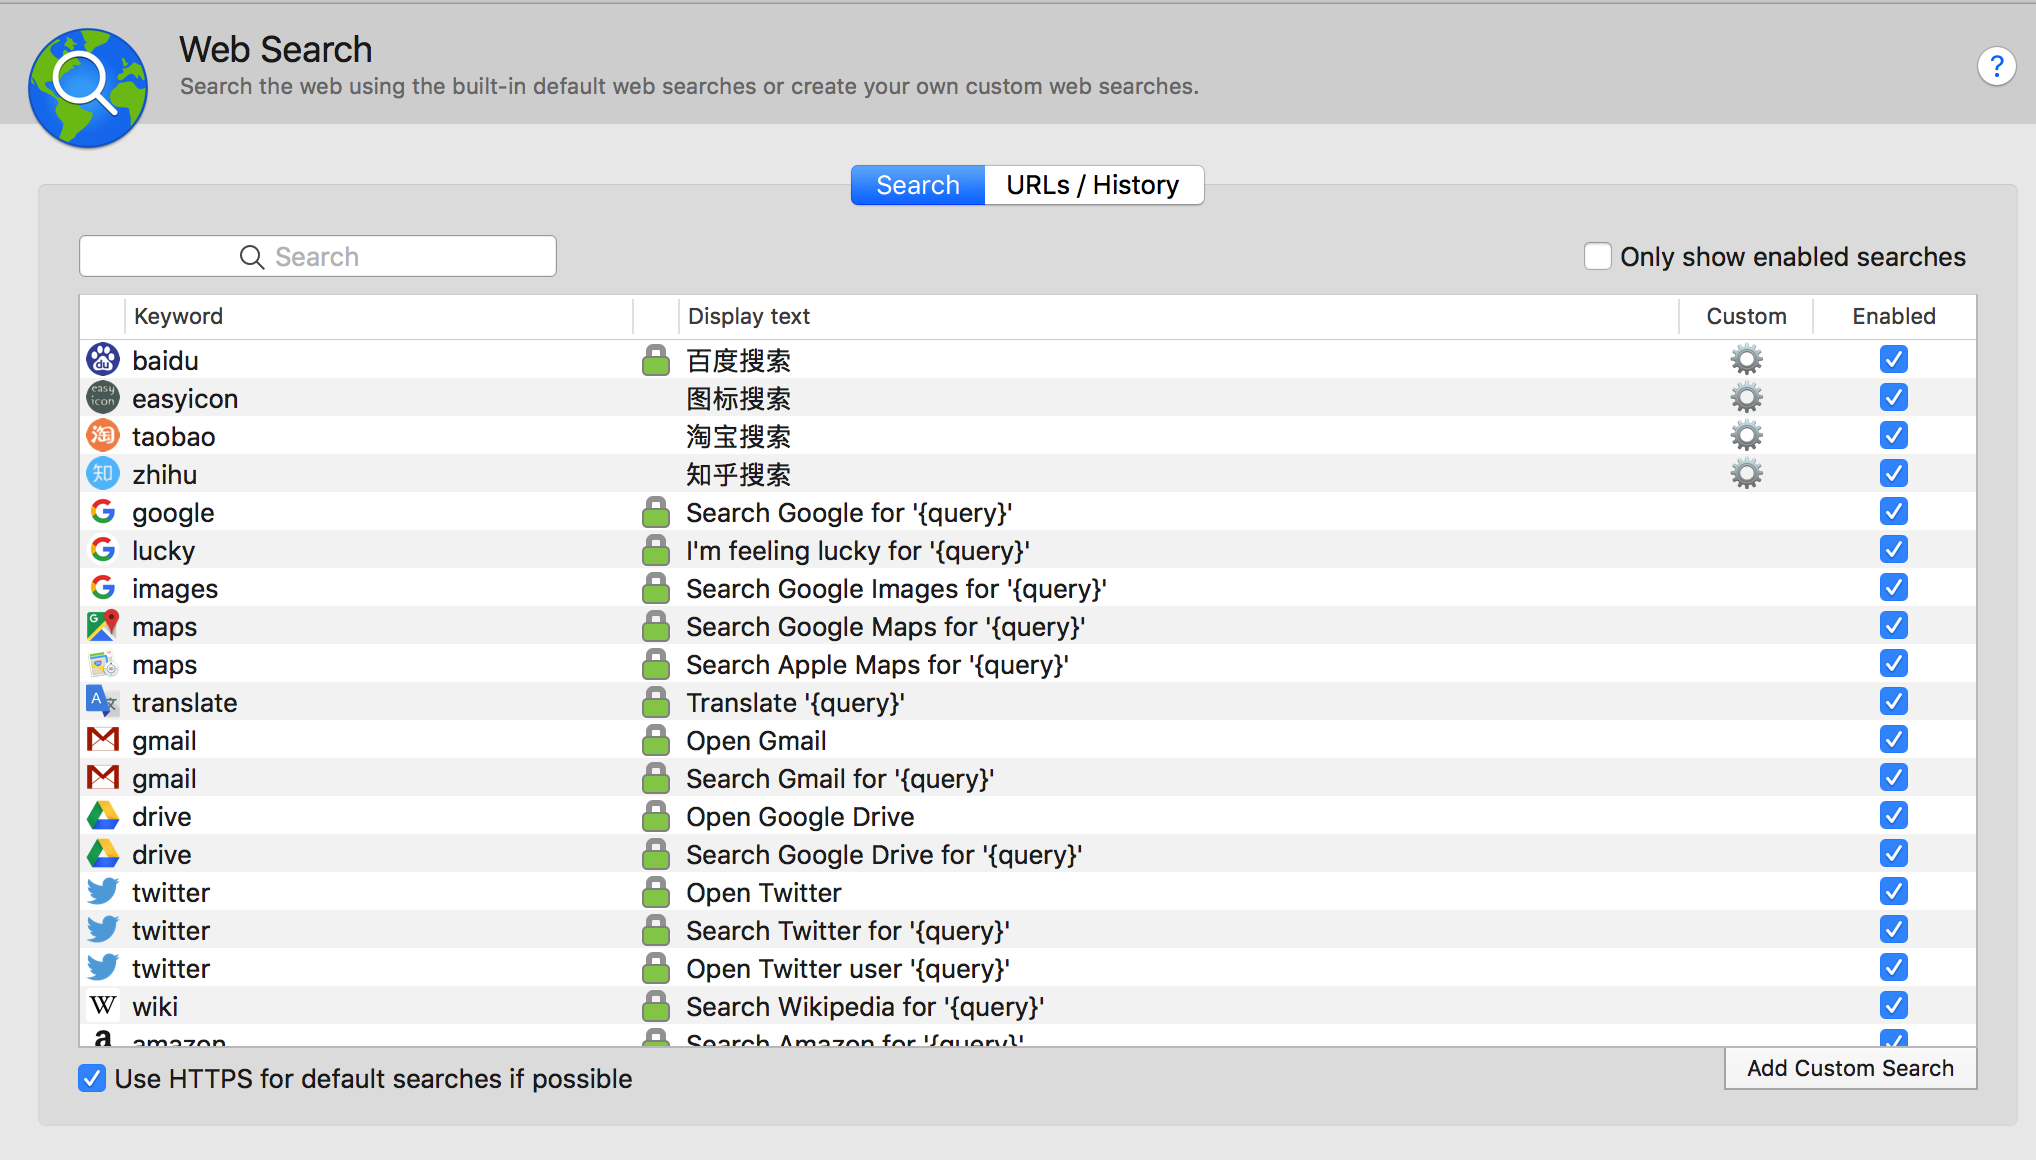
Task: Click the Baidu paw icon
Action: pyautogui.click(x=103, y=360)
